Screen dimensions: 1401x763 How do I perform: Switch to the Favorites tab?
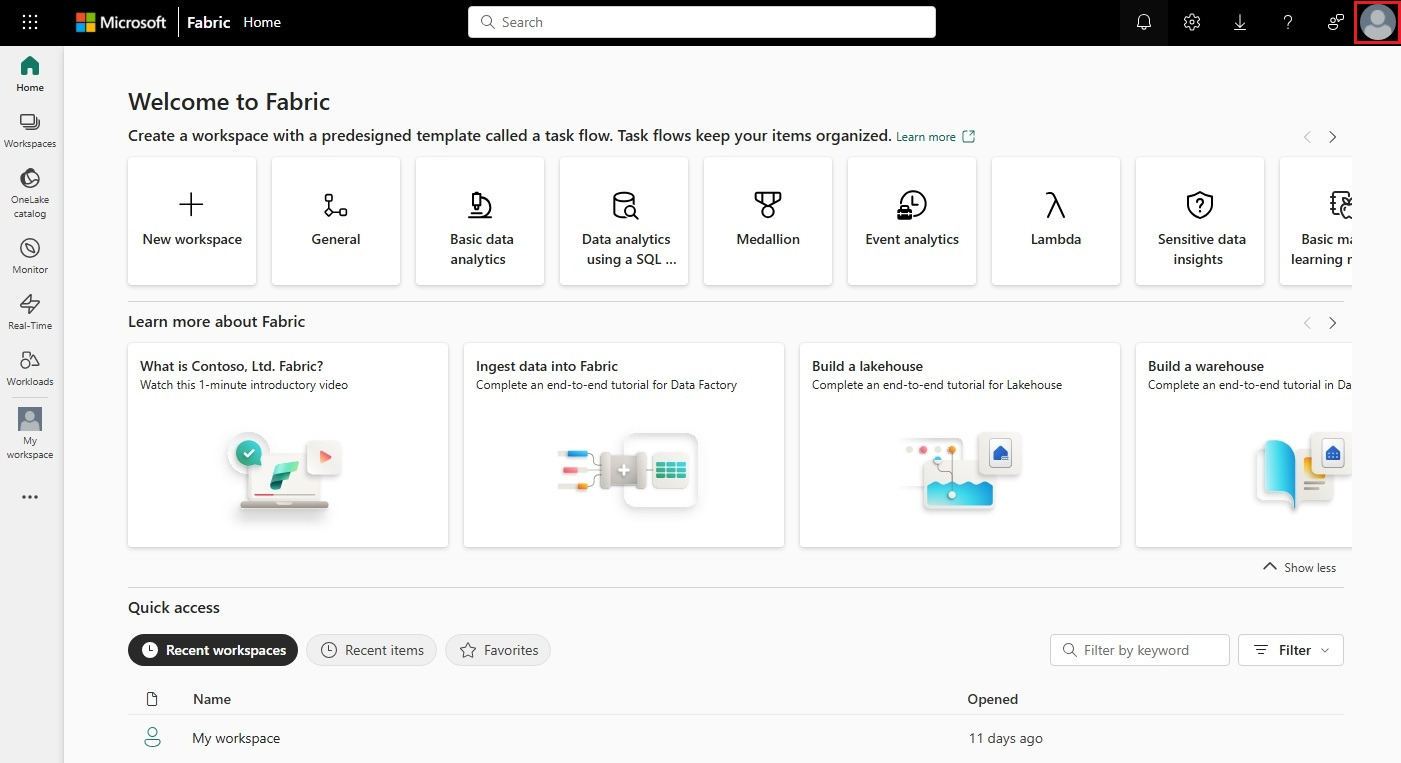click(498, 650)
